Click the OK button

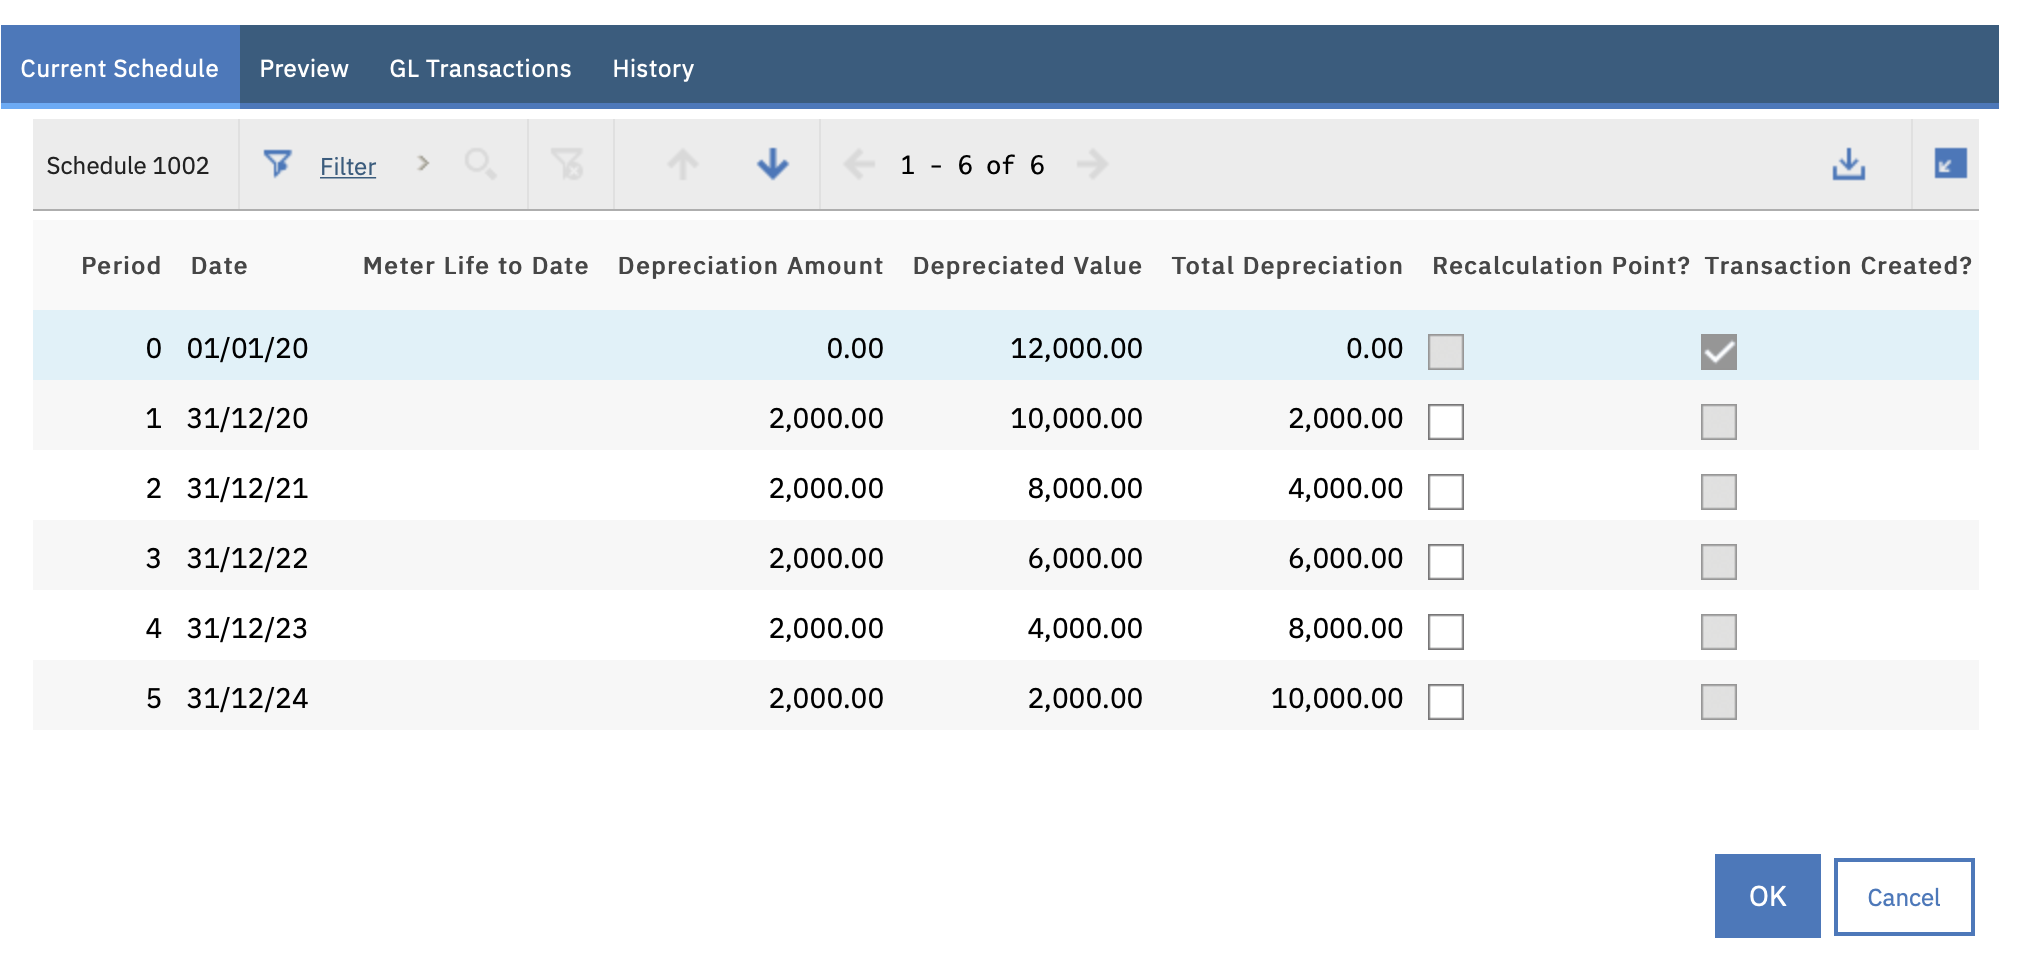click(1766, 895)
